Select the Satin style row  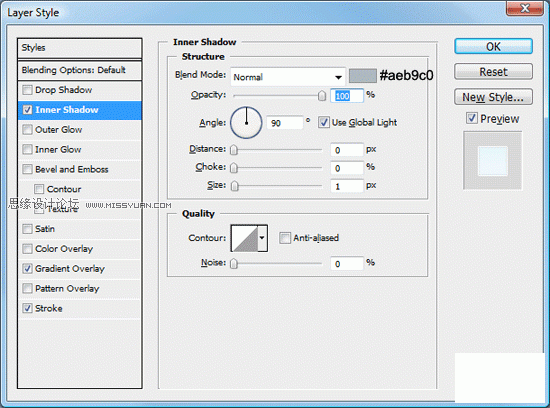[80, 229]
